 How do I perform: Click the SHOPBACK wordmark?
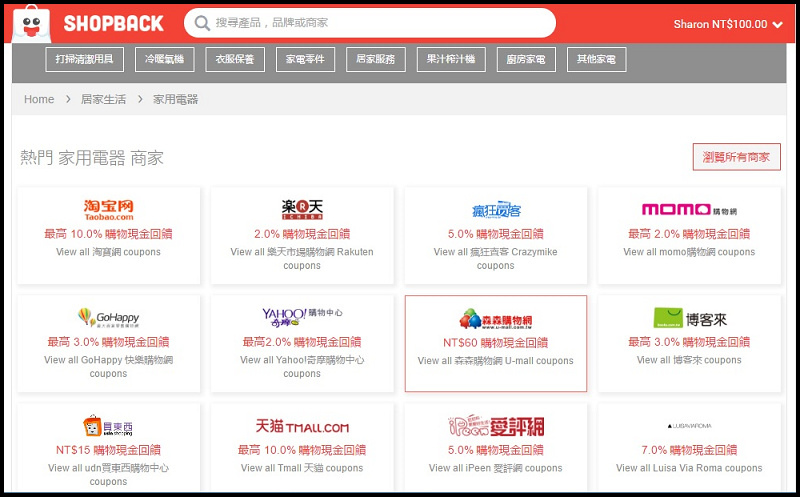point(113,23)
